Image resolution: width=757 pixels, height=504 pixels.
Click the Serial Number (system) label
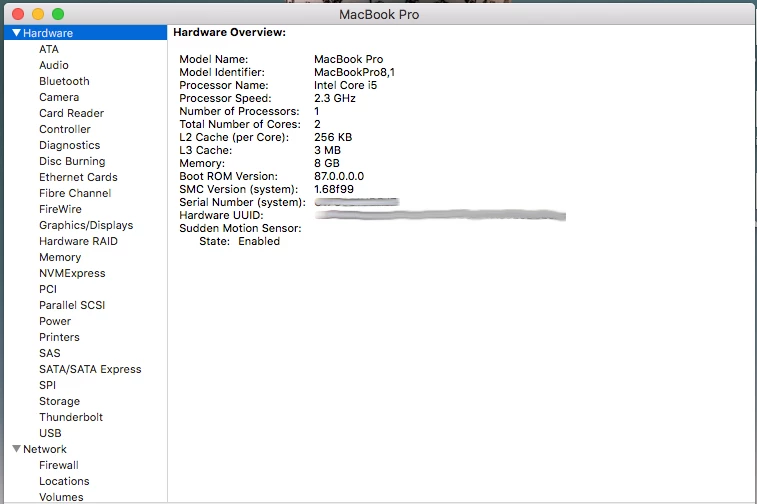tap(242, 202)
